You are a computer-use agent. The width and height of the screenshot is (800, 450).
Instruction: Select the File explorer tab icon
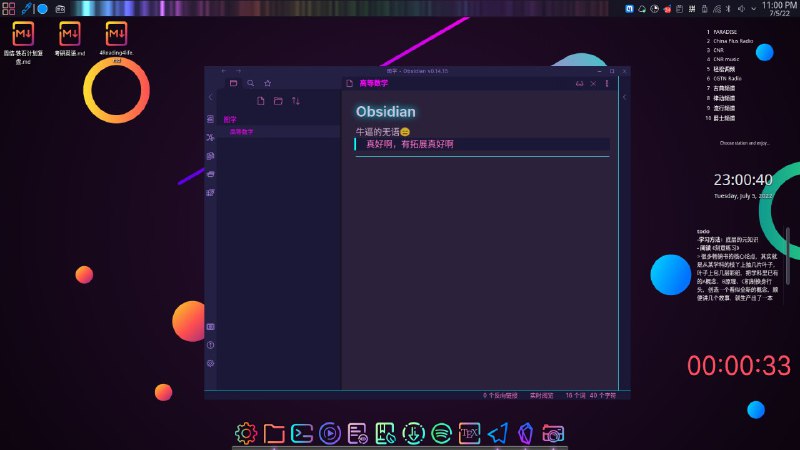click(233, 83)
